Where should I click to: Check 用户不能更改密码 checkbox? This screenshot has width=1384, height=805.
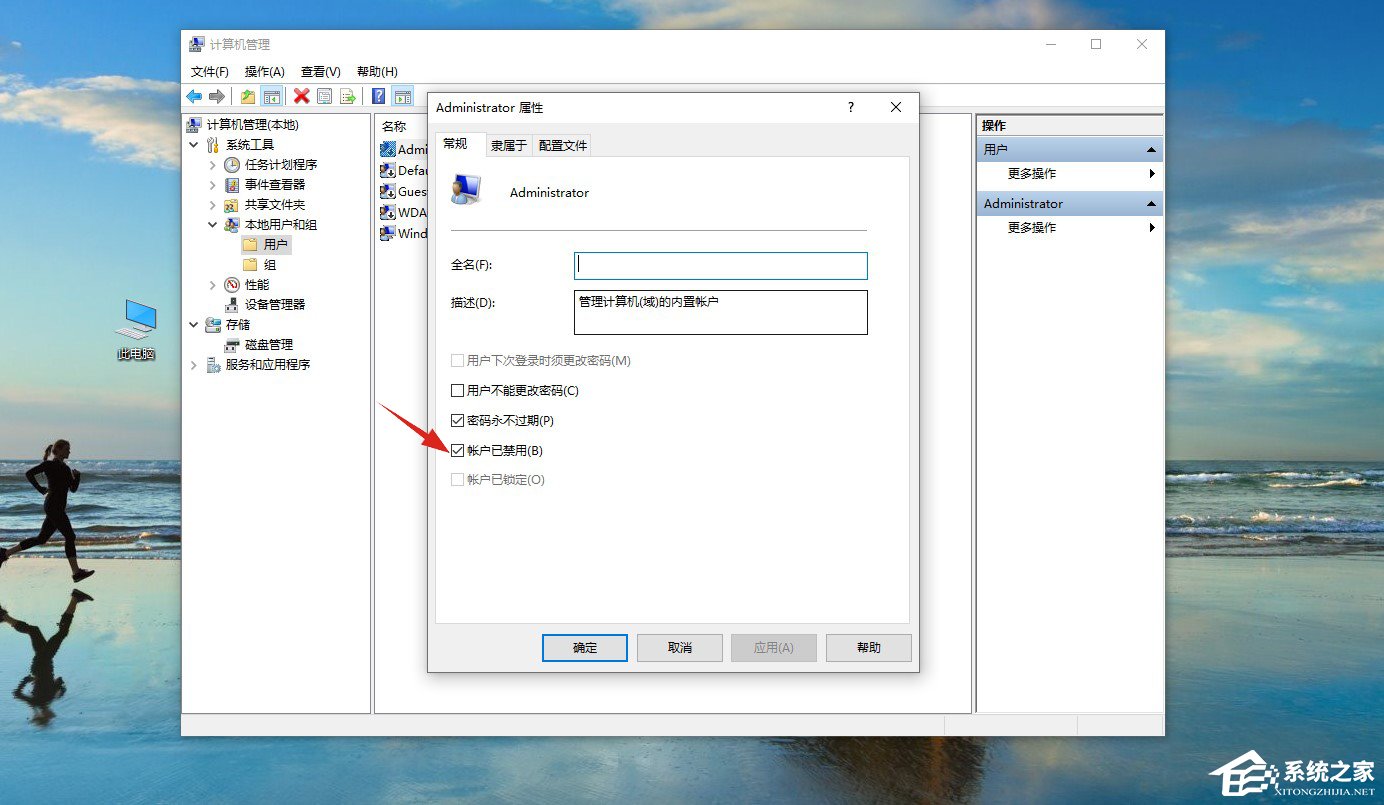click(457, 390)
